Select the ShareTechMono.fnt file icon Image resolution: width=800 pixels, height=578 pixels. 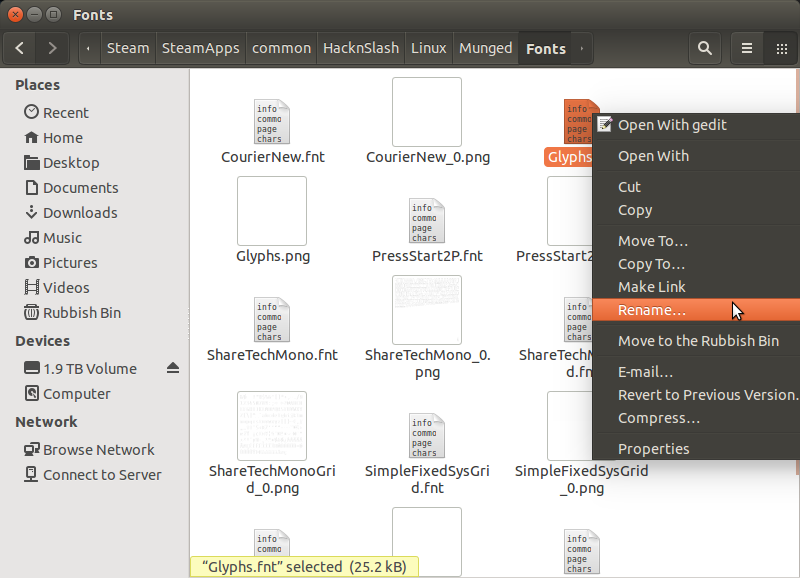click(x=271, y=320)
